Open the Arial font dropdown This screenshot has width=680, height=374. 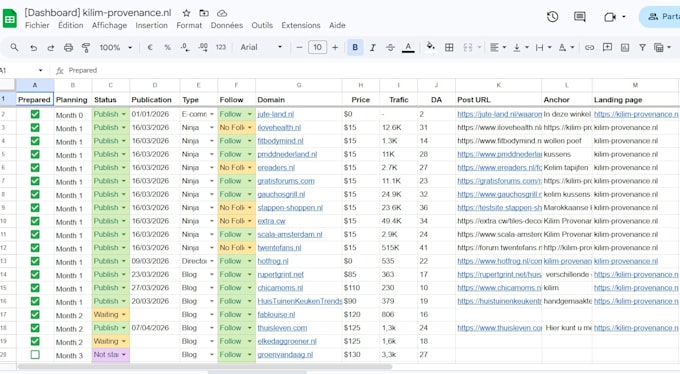tap(261, 47)
